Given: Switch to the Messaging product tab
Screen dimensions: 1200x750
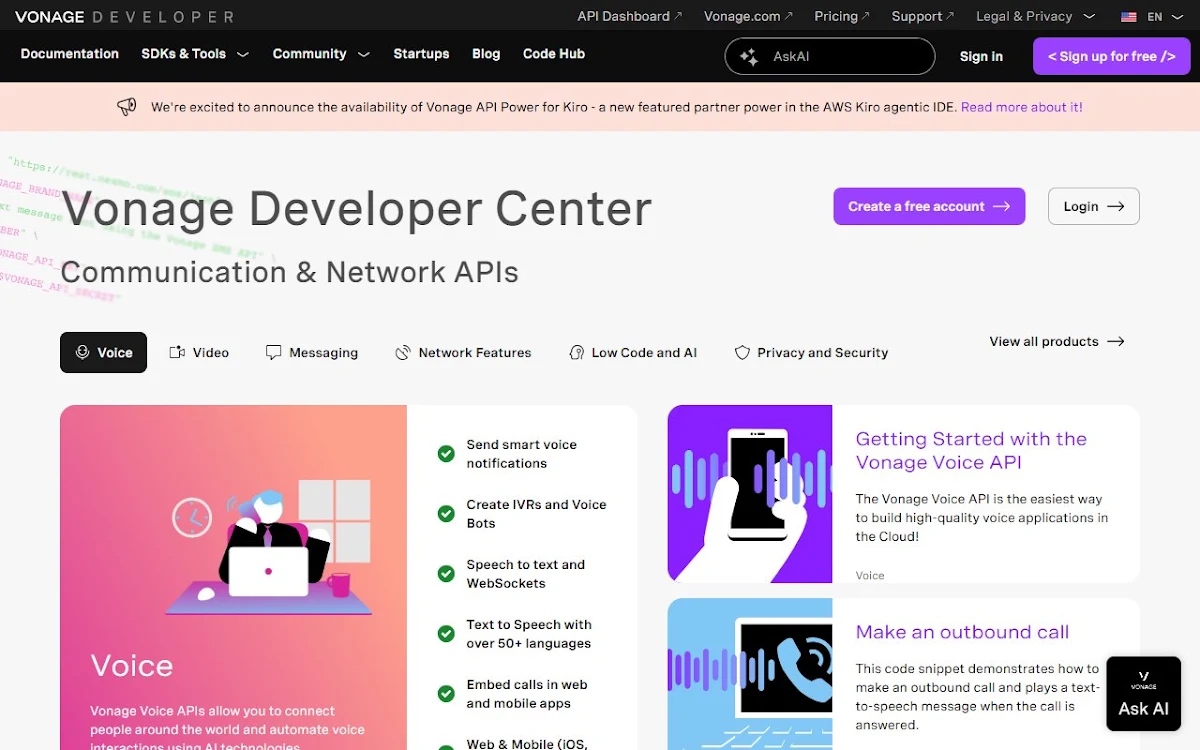Looking at the screenshot, I should pyautogui.click(x=312, y=352).
